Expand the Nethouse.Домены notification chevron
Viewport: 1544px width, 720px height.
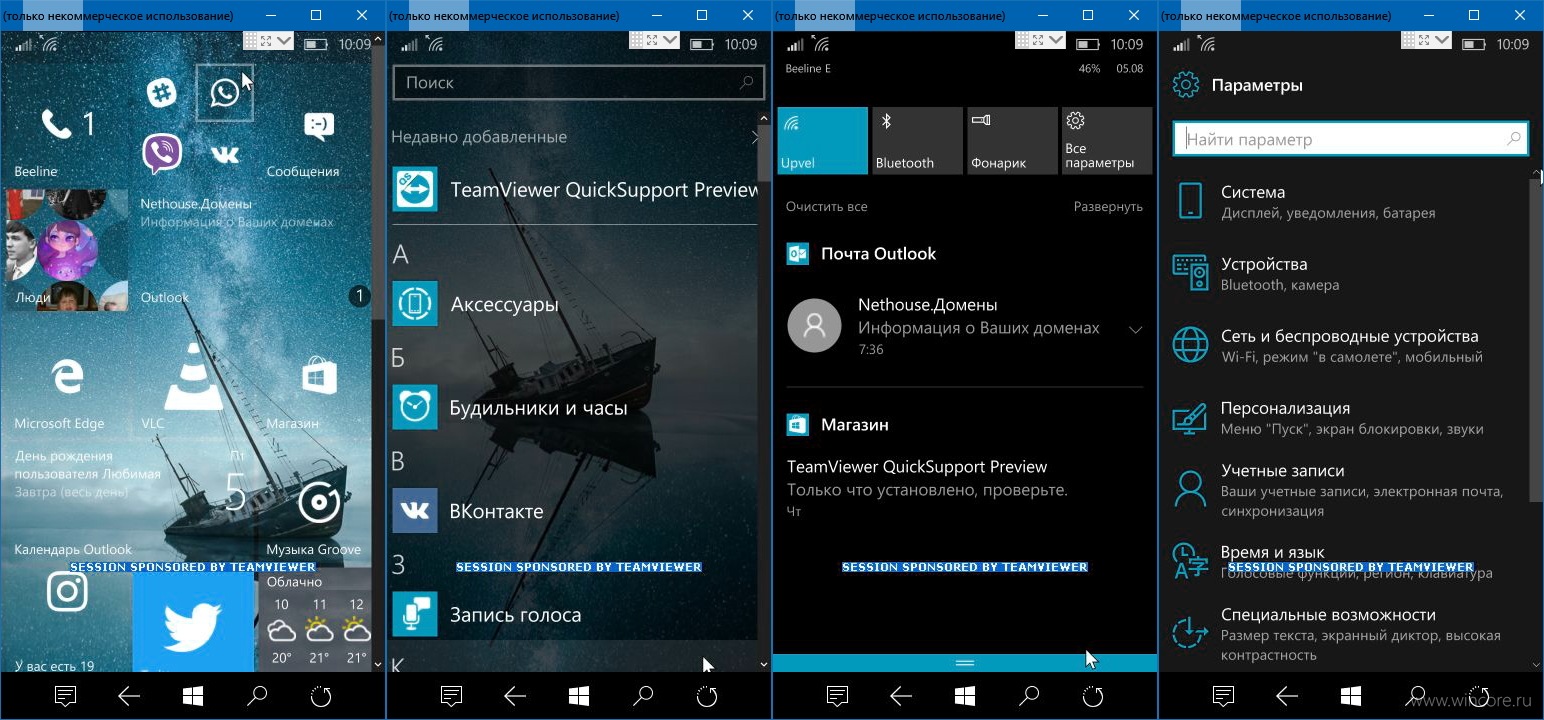[1135, 329]
